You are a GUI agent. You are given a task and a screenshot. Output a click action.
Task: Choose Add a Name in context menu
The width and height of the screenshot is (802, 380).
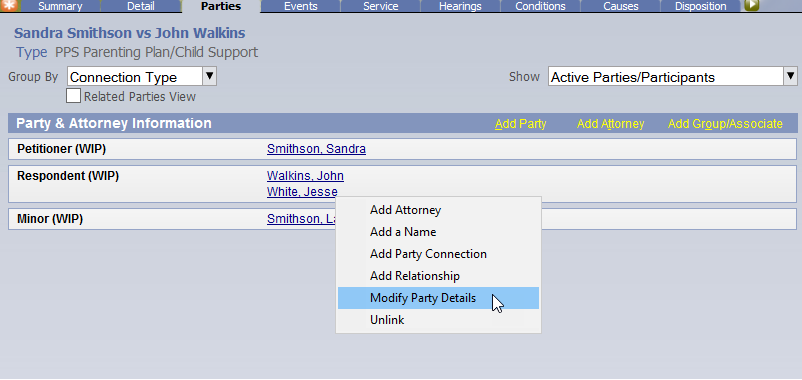(x=438, y=232)
